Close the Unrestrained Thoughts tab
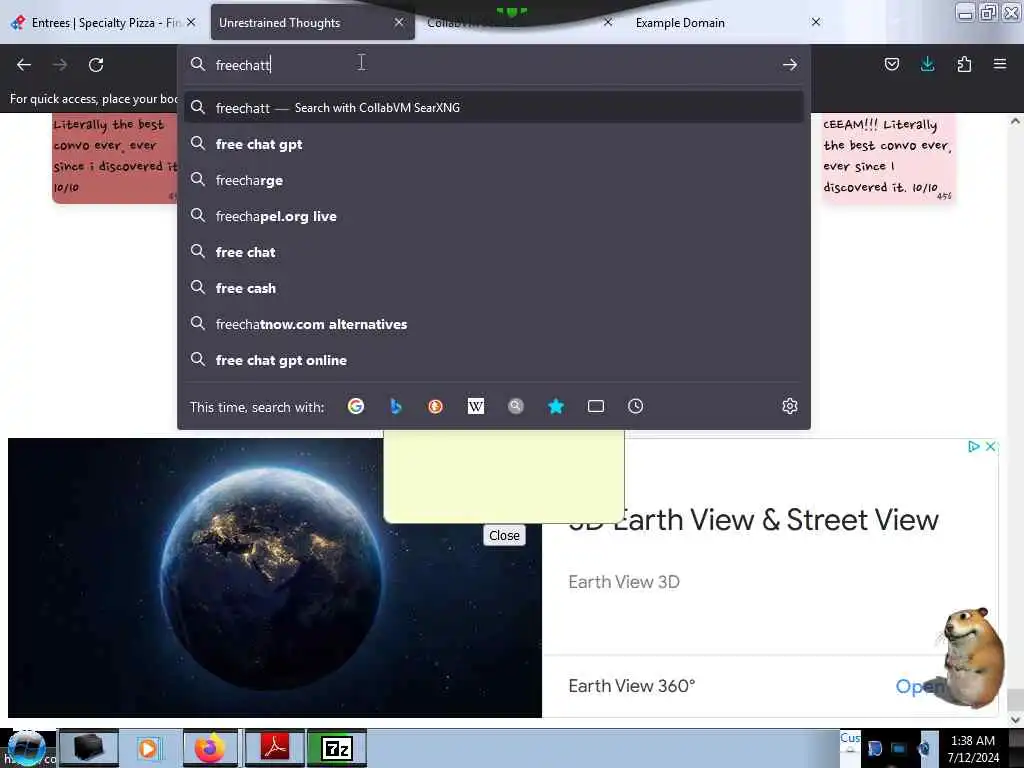Image resolution: width=1024 pixels, height=768 pixels. [x=399, y=22]
